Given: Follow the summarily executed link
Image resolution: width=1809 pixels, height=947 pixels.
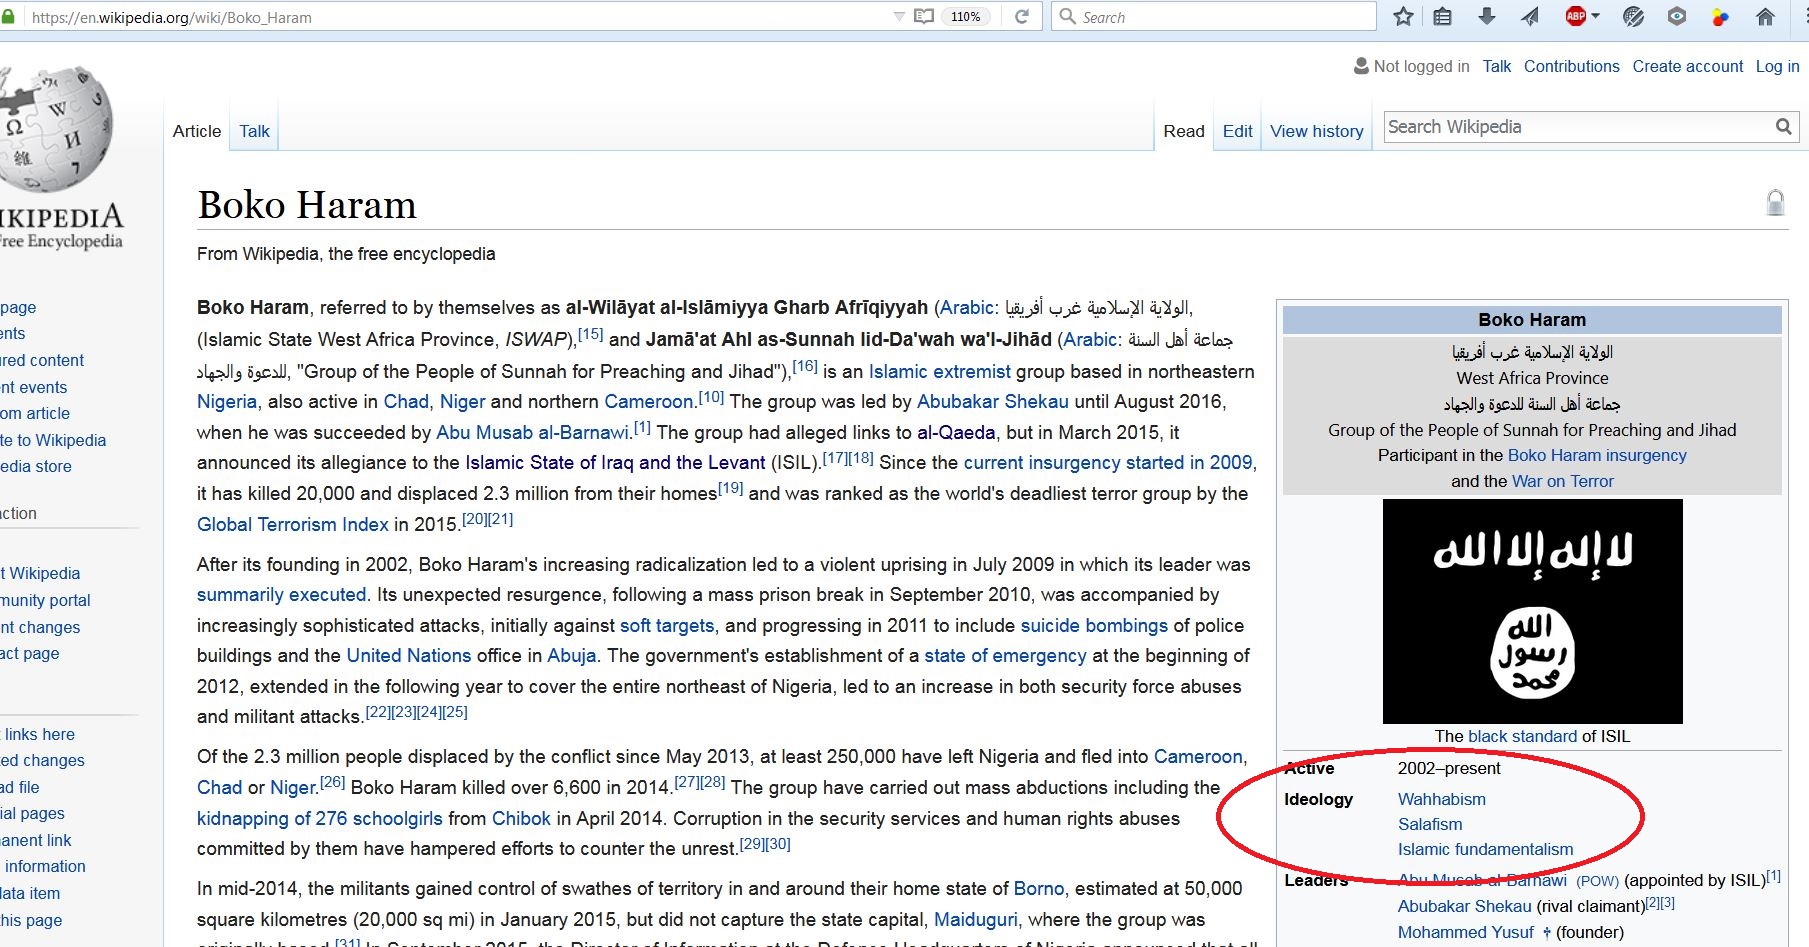Looking at the screenshot, I should (282, 594).
